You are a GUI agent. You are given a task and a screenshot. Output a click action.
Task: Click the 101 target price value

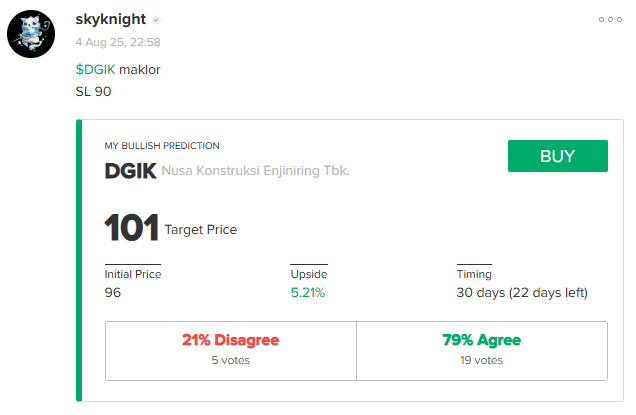click(131, 228)
